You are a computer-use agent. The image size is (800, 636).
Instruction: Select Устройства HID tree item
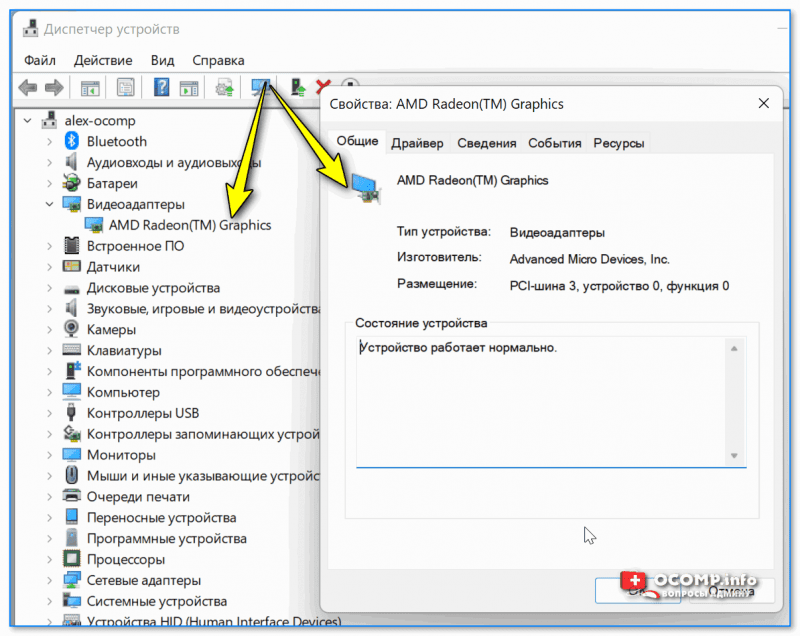coord(214,622)
